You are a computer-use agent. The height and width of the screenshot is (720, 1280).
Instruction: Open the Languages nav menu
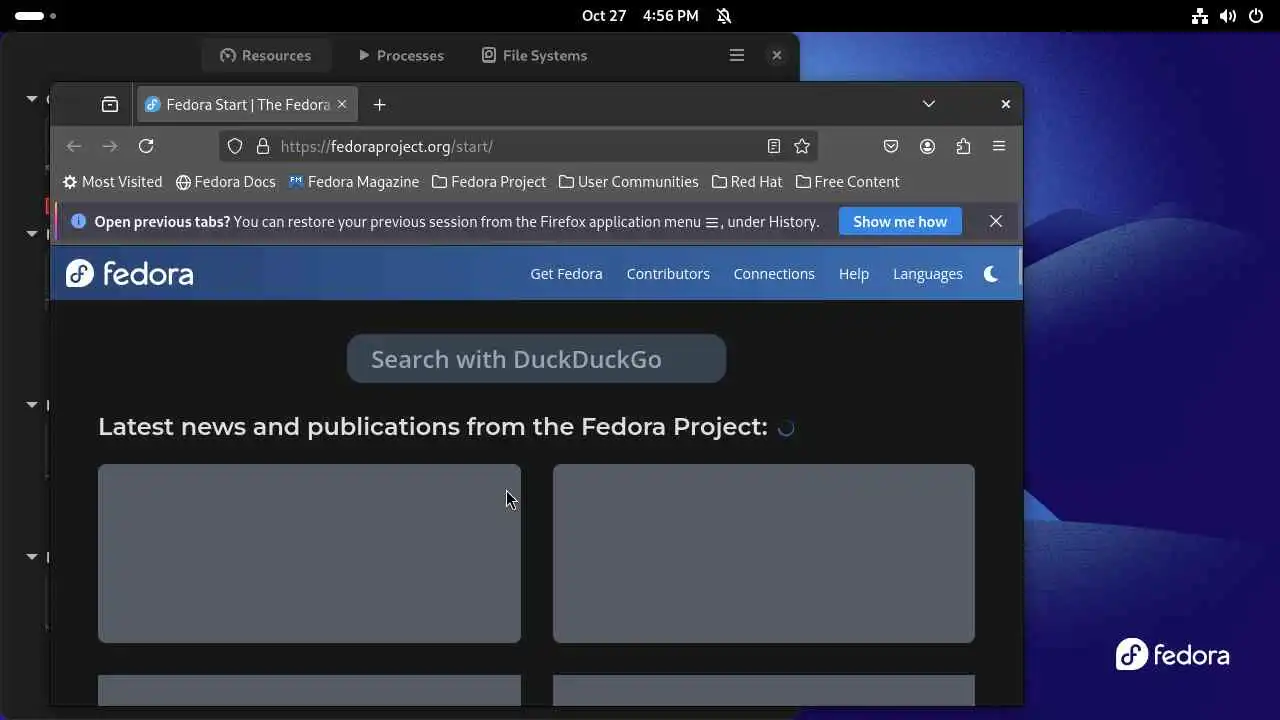point(928,274)
